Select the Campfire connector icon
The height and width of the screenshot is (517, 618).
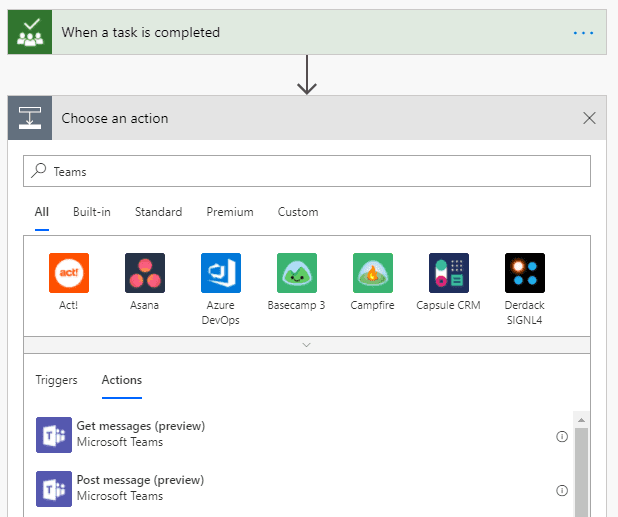[x=373, y=273]
